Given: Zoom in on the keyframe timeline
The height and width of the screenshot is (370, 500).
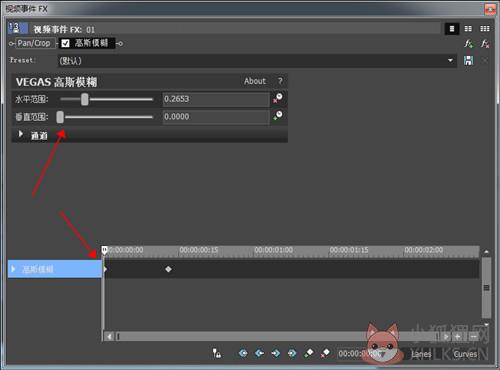Looking at the screenshot, I should click(x=458, y=337).
